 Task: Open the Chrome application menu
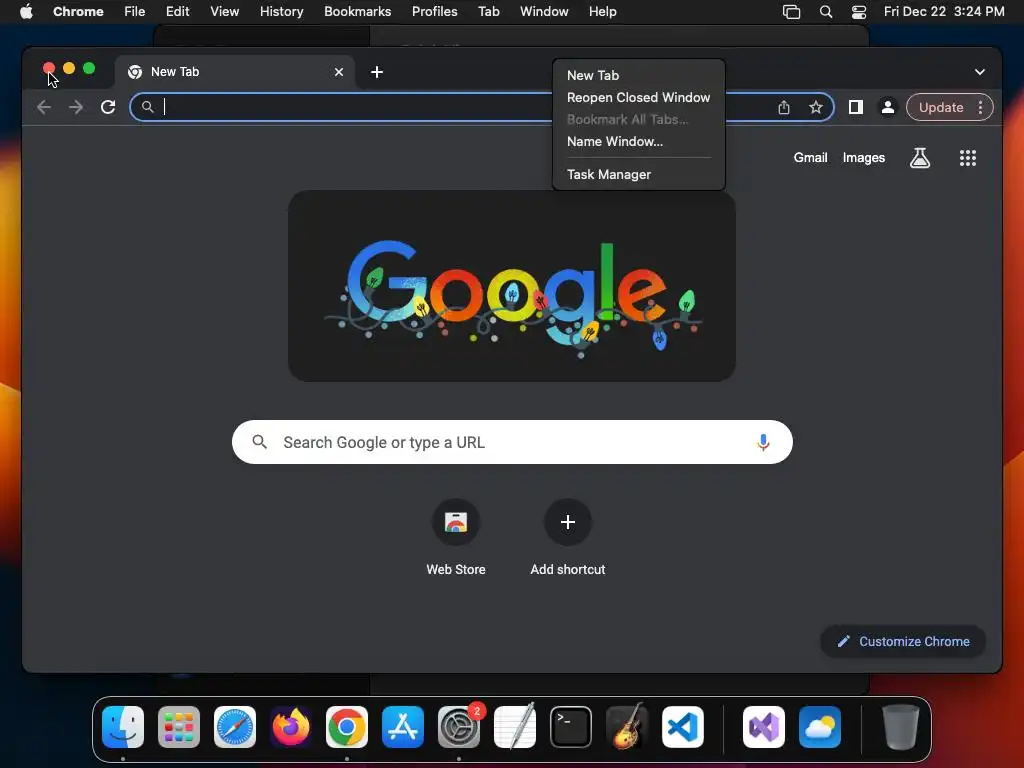(78, 12)
